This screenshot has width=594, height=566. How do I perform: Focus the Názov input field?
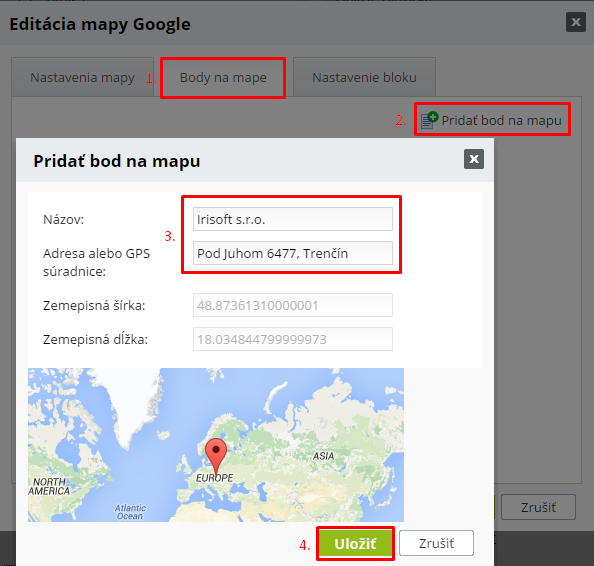pos(292,219)
